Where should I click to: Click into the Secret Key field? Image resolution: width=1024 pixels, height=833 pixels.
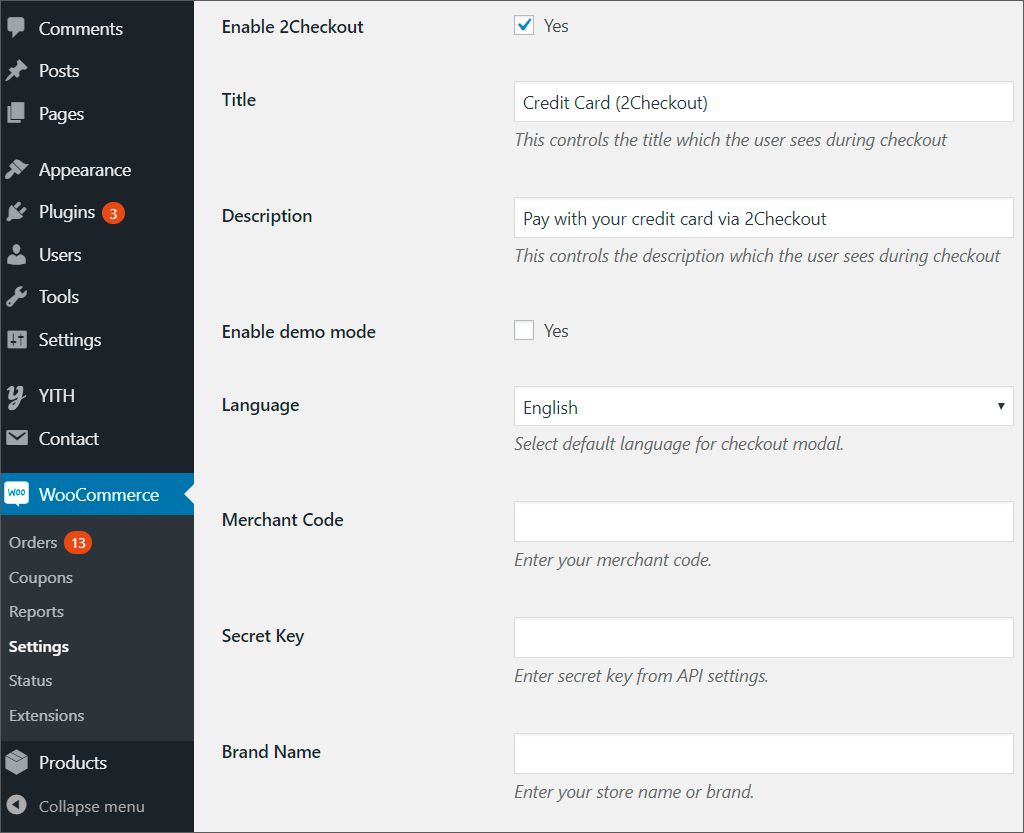[x=763, y=638]
